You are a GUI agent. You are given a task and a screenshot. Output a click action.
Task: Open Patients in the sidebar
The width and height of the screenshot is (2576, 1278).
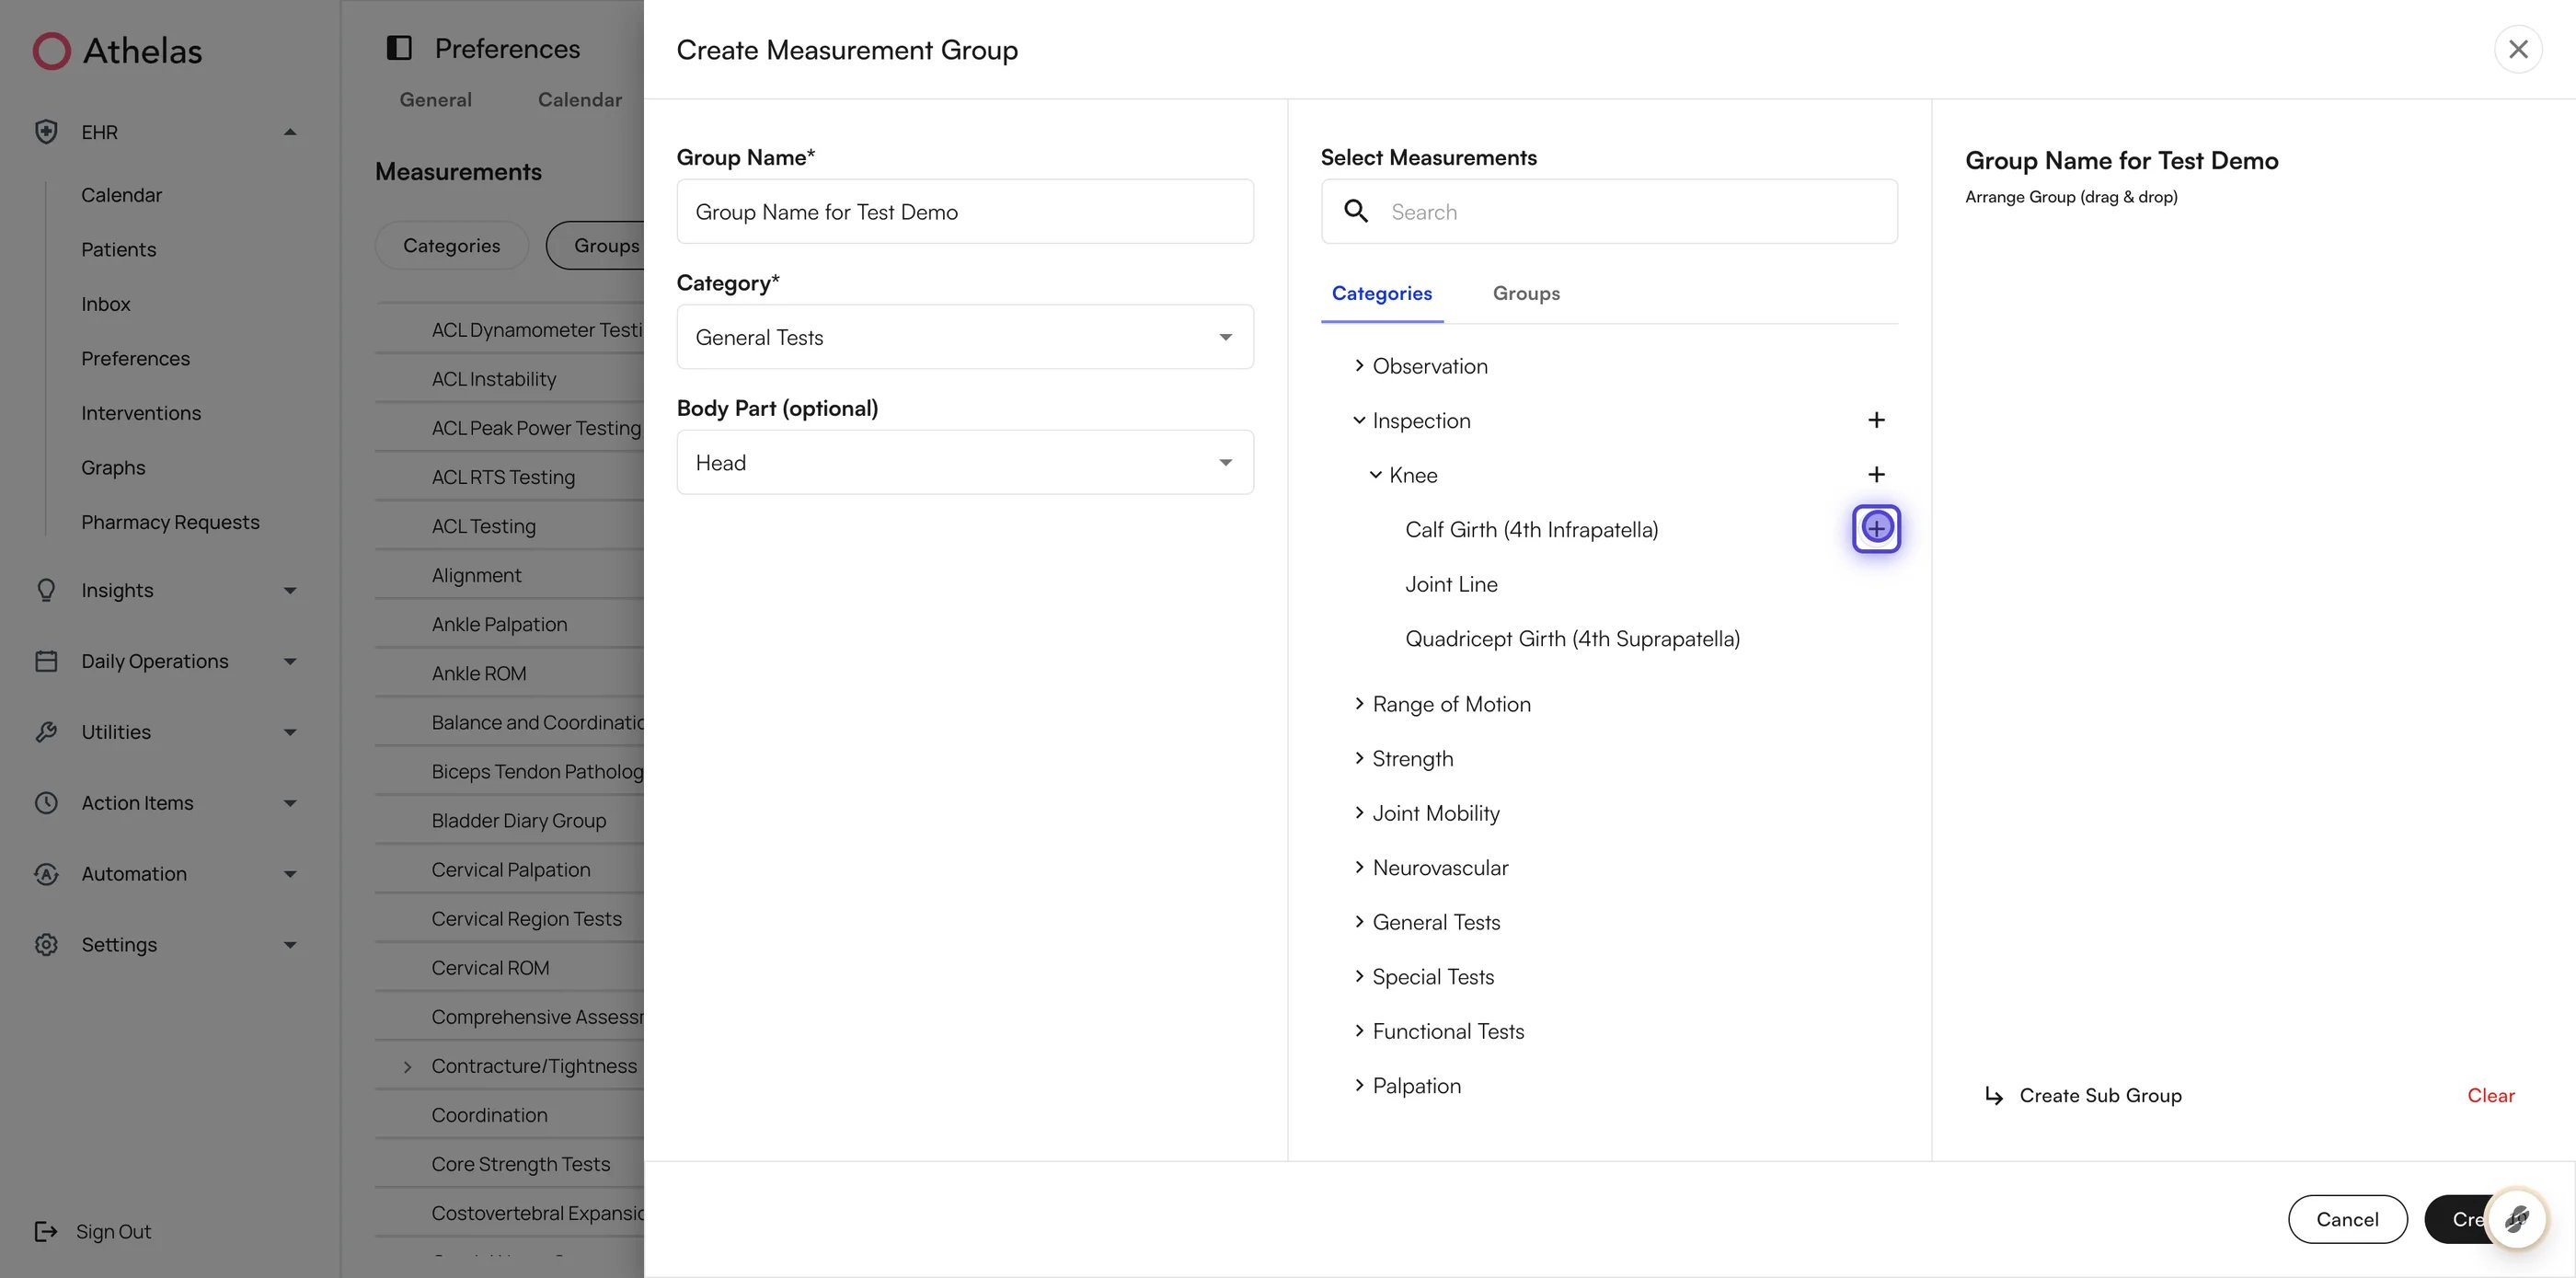(x=118, y=249)
